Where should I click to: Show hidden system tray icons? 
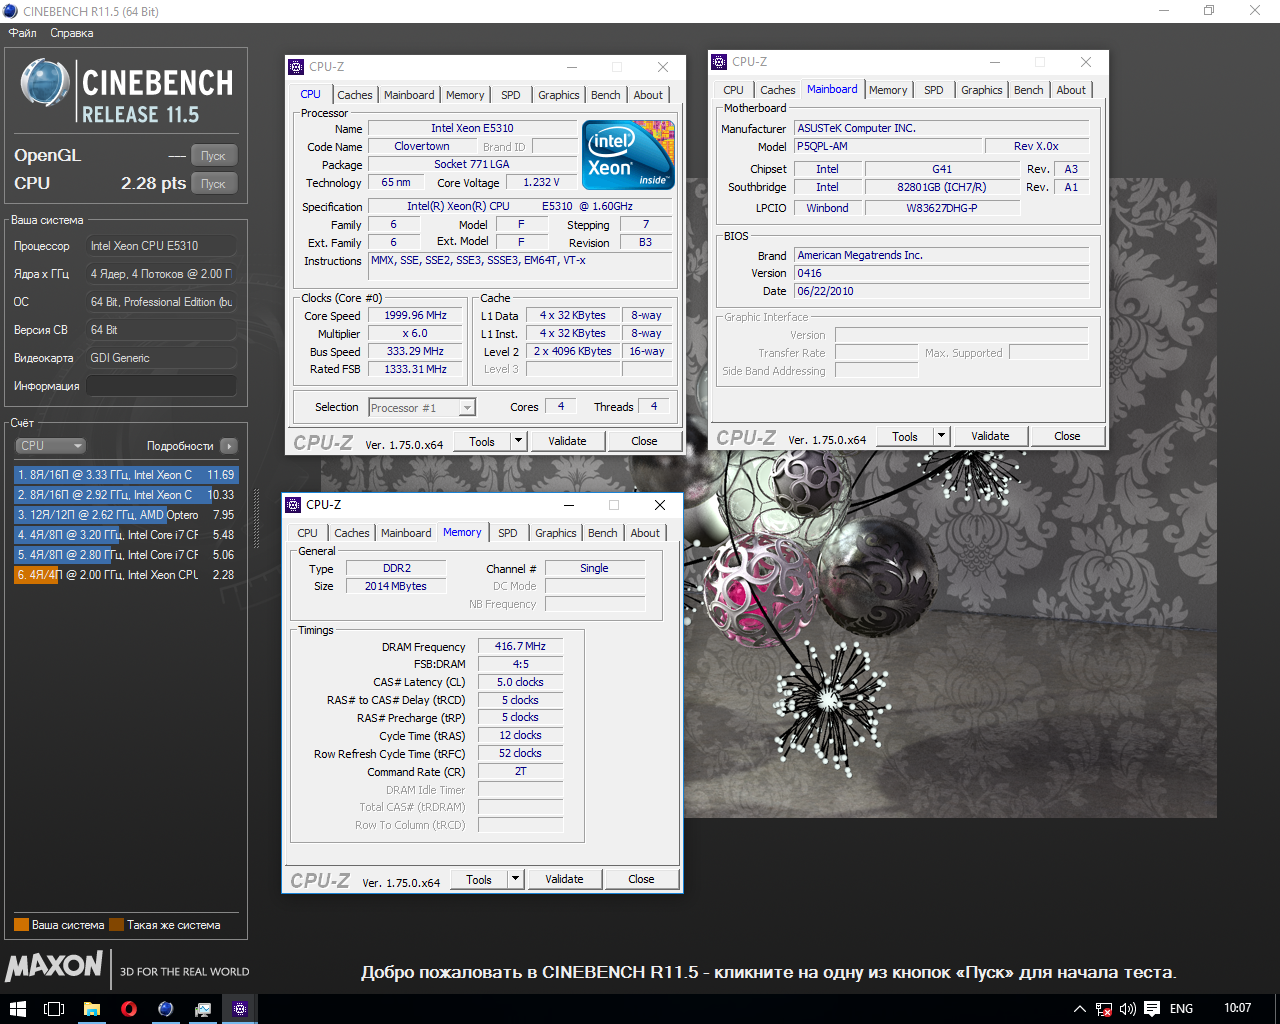(x=1079, y=1009)
